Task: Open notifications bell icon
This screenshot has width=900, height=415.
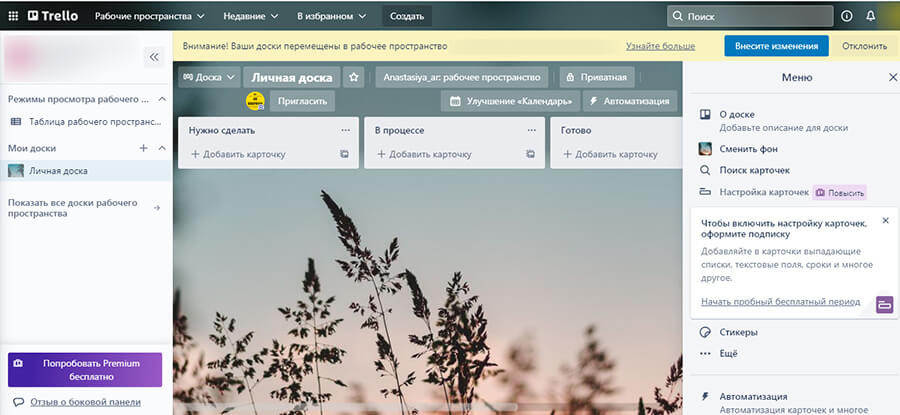Action: coord(870,16)
